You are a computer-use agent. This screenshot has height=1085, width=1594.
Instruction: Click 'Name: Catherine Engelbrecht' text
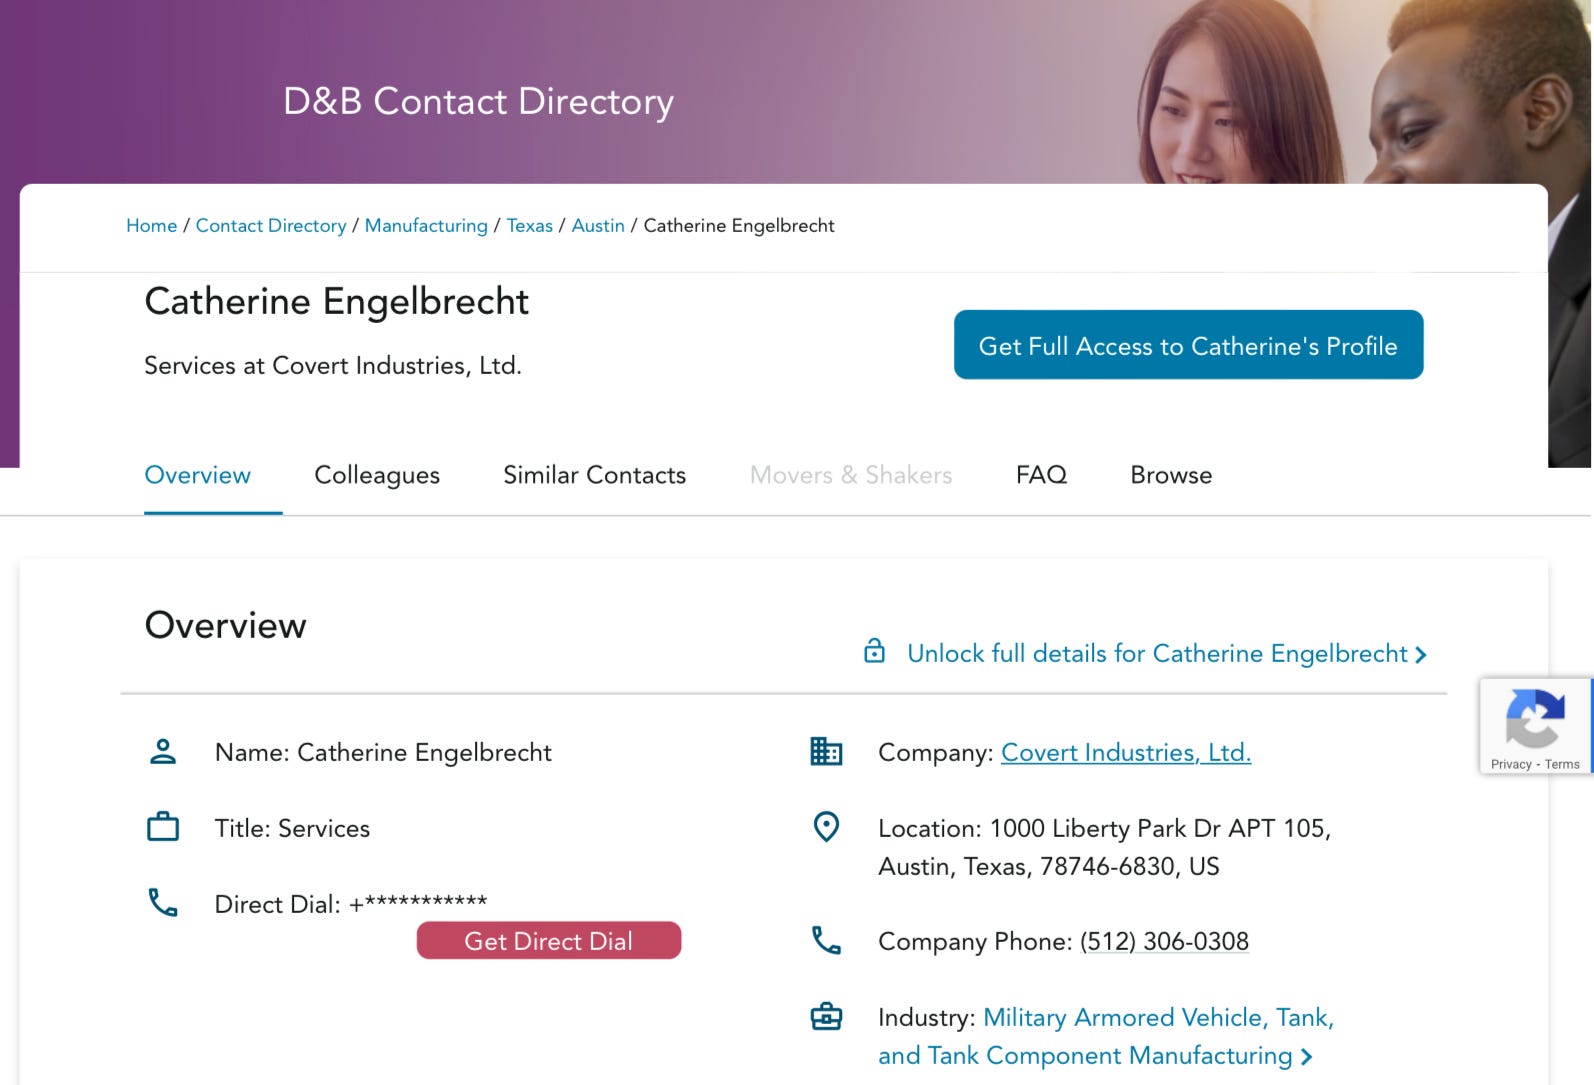383,753
